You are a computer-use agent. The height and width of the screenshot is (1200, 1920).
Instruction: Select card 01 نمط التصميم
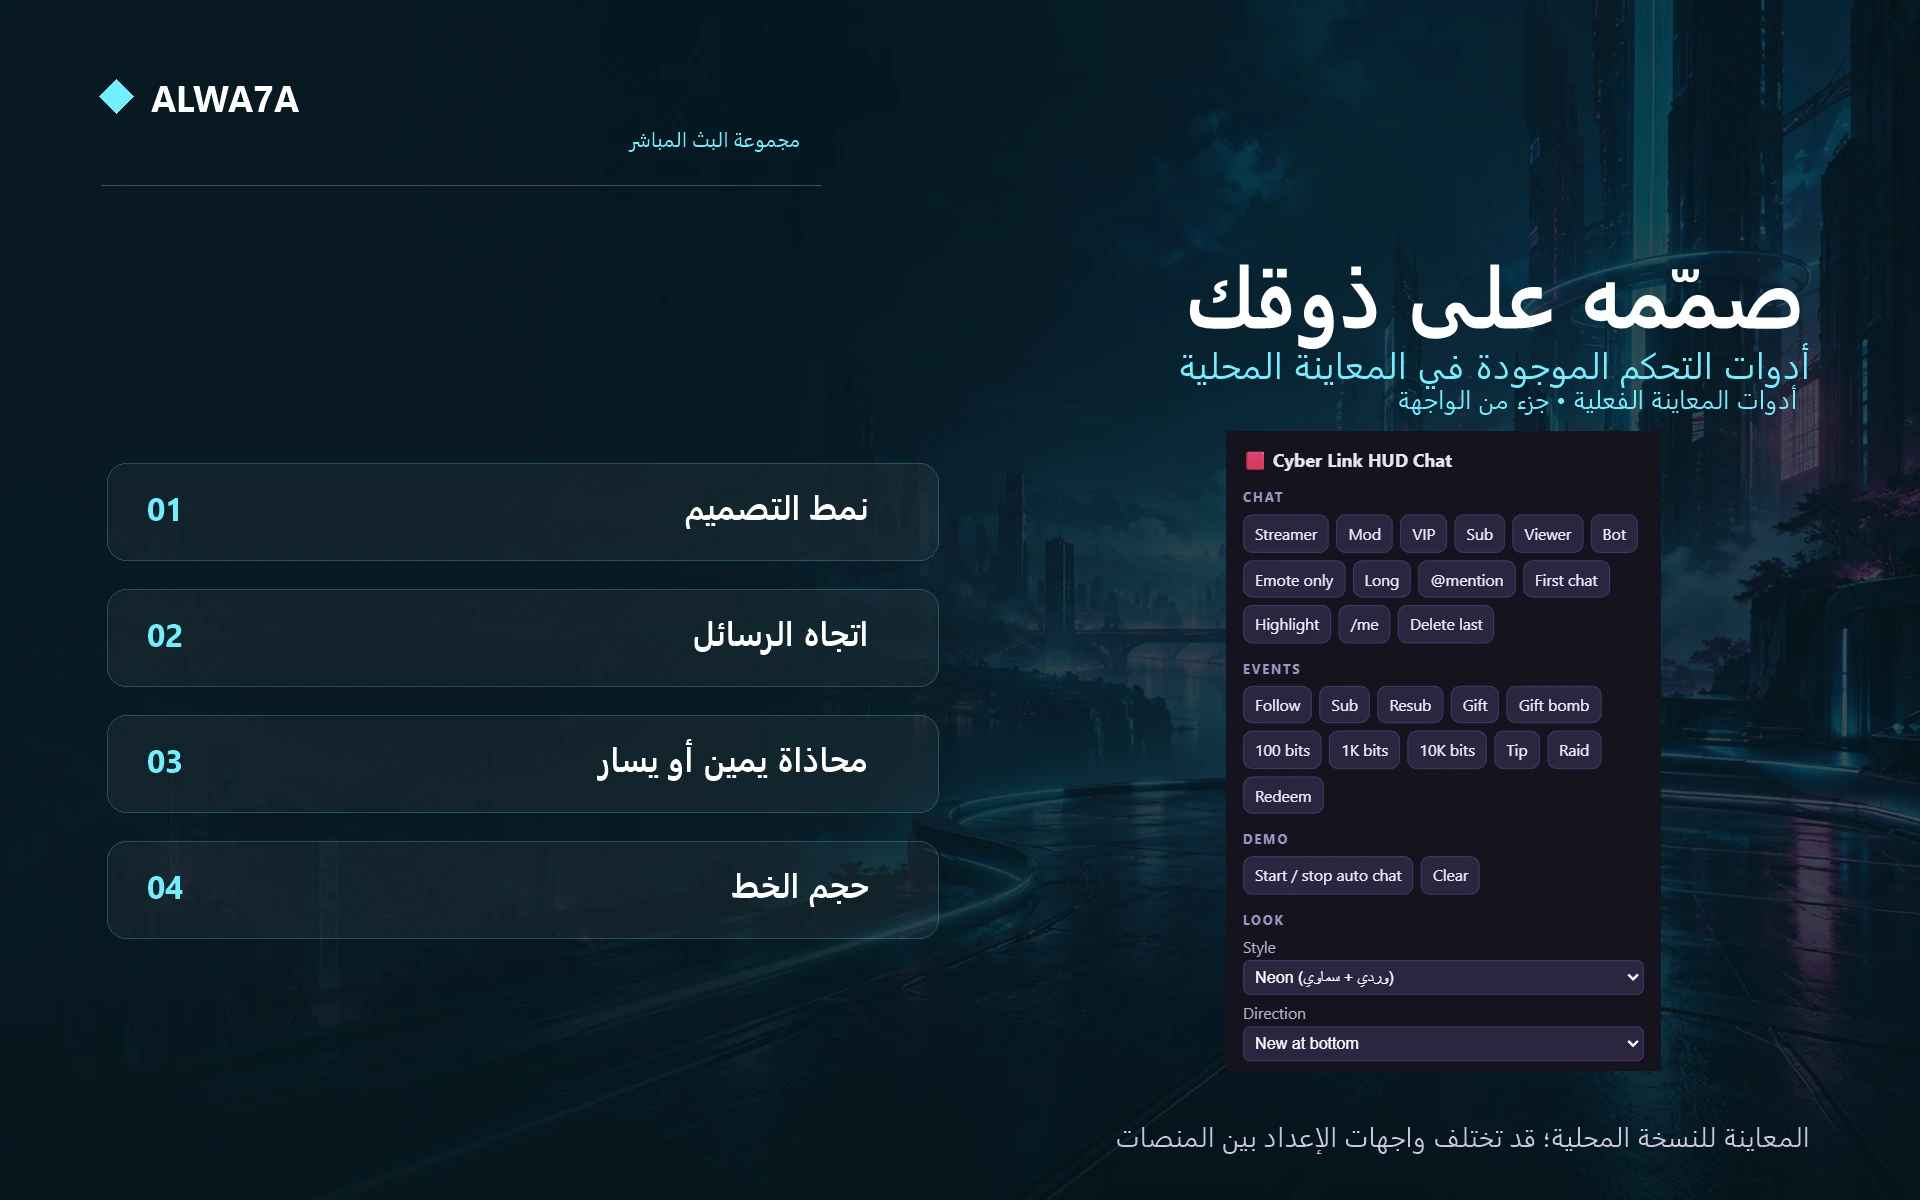(x=523, y=511)
